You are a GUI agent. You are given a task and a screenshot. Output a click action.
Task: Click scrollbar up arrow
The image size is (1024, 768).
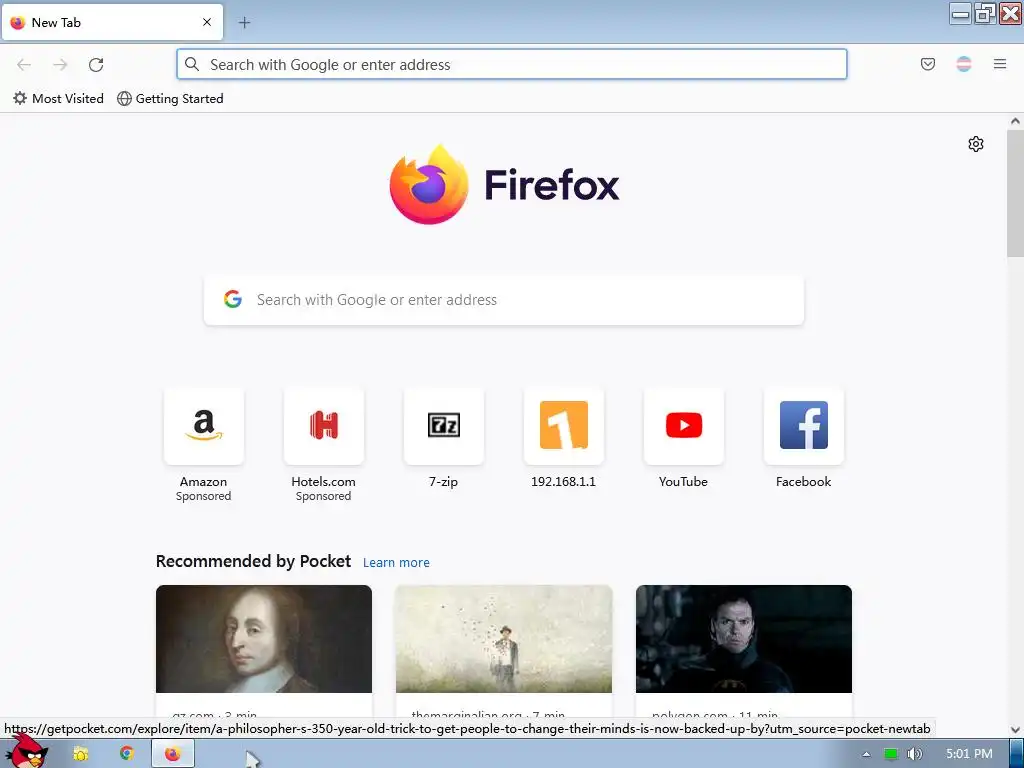(1015, 121)
